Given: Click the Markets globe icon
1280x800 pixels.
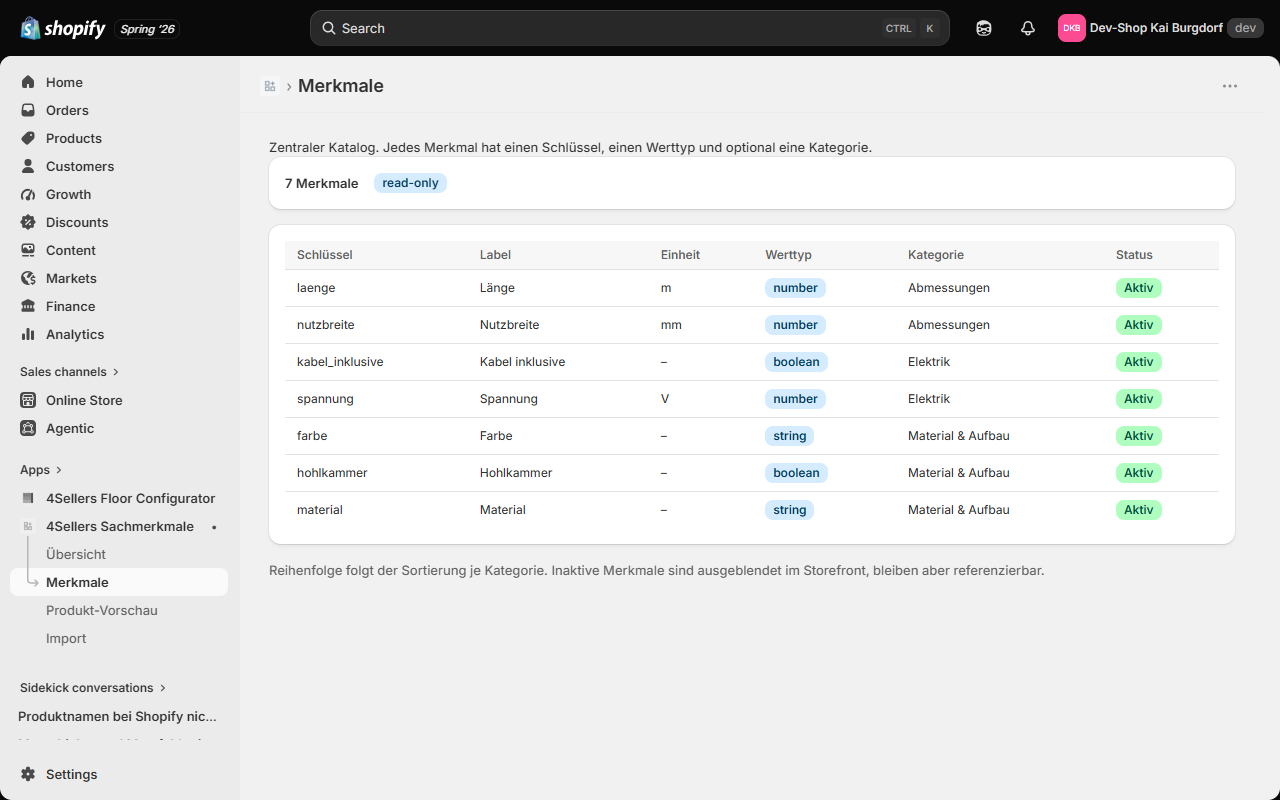Looking at the screenshot, I should tap(28, 278).
